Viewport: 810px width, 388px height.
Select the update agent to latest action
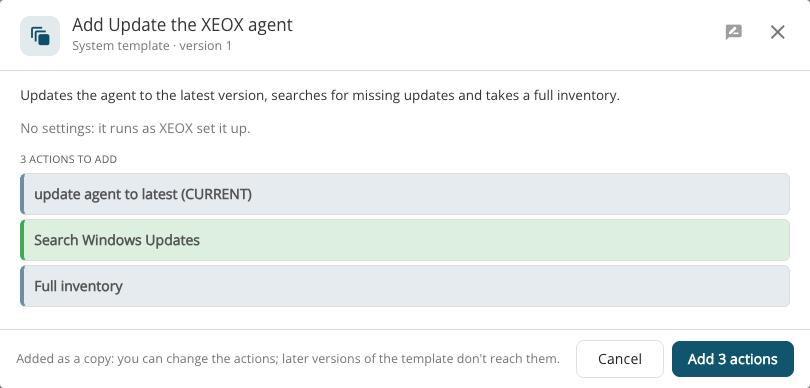[405, 194]
